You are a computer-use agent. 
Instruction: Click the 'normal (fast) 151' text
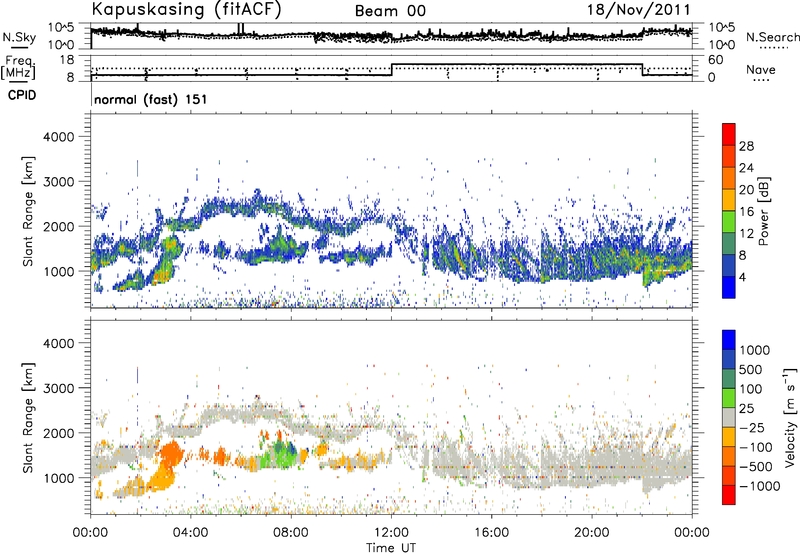(x=151, y=99)
